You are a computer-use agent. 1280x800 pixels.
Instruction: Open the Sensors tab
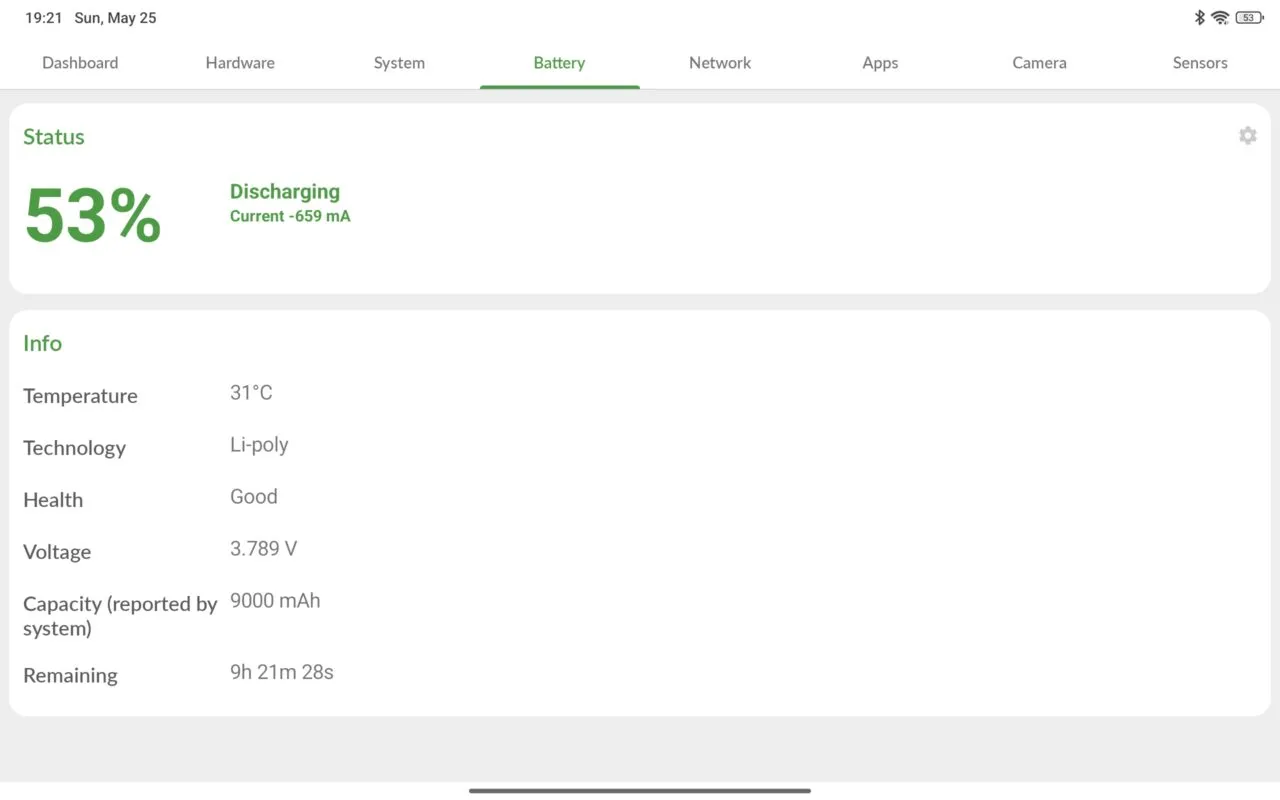1199,63
